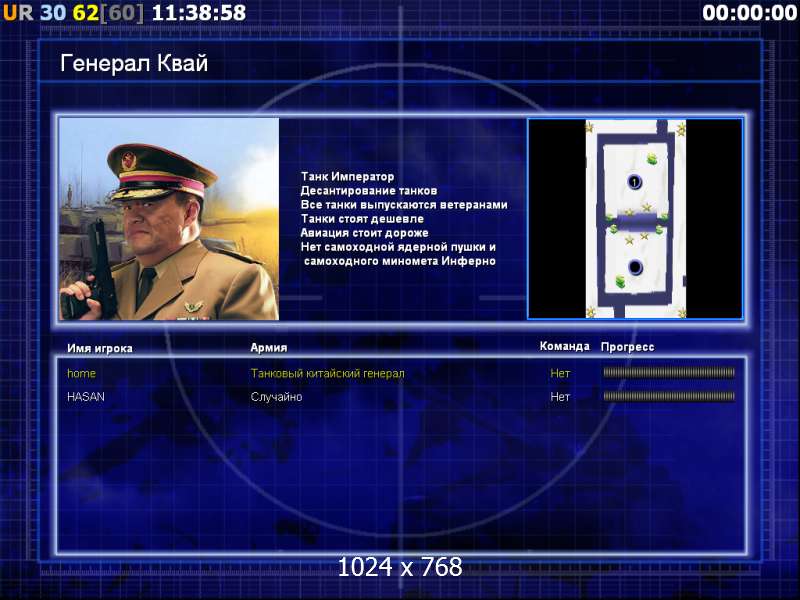Click the text "Танки стоят дешевле"

click(362, 219)
